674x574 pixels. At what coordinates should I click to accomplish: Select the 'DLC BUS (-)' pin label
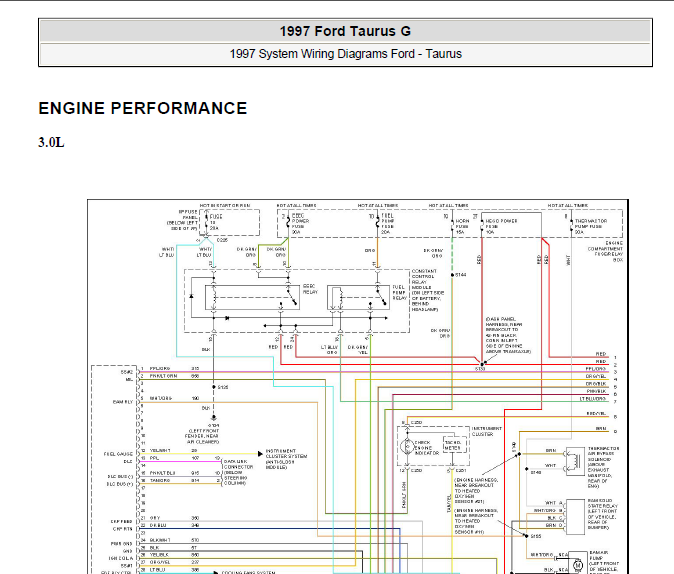(x=119, y=477)
